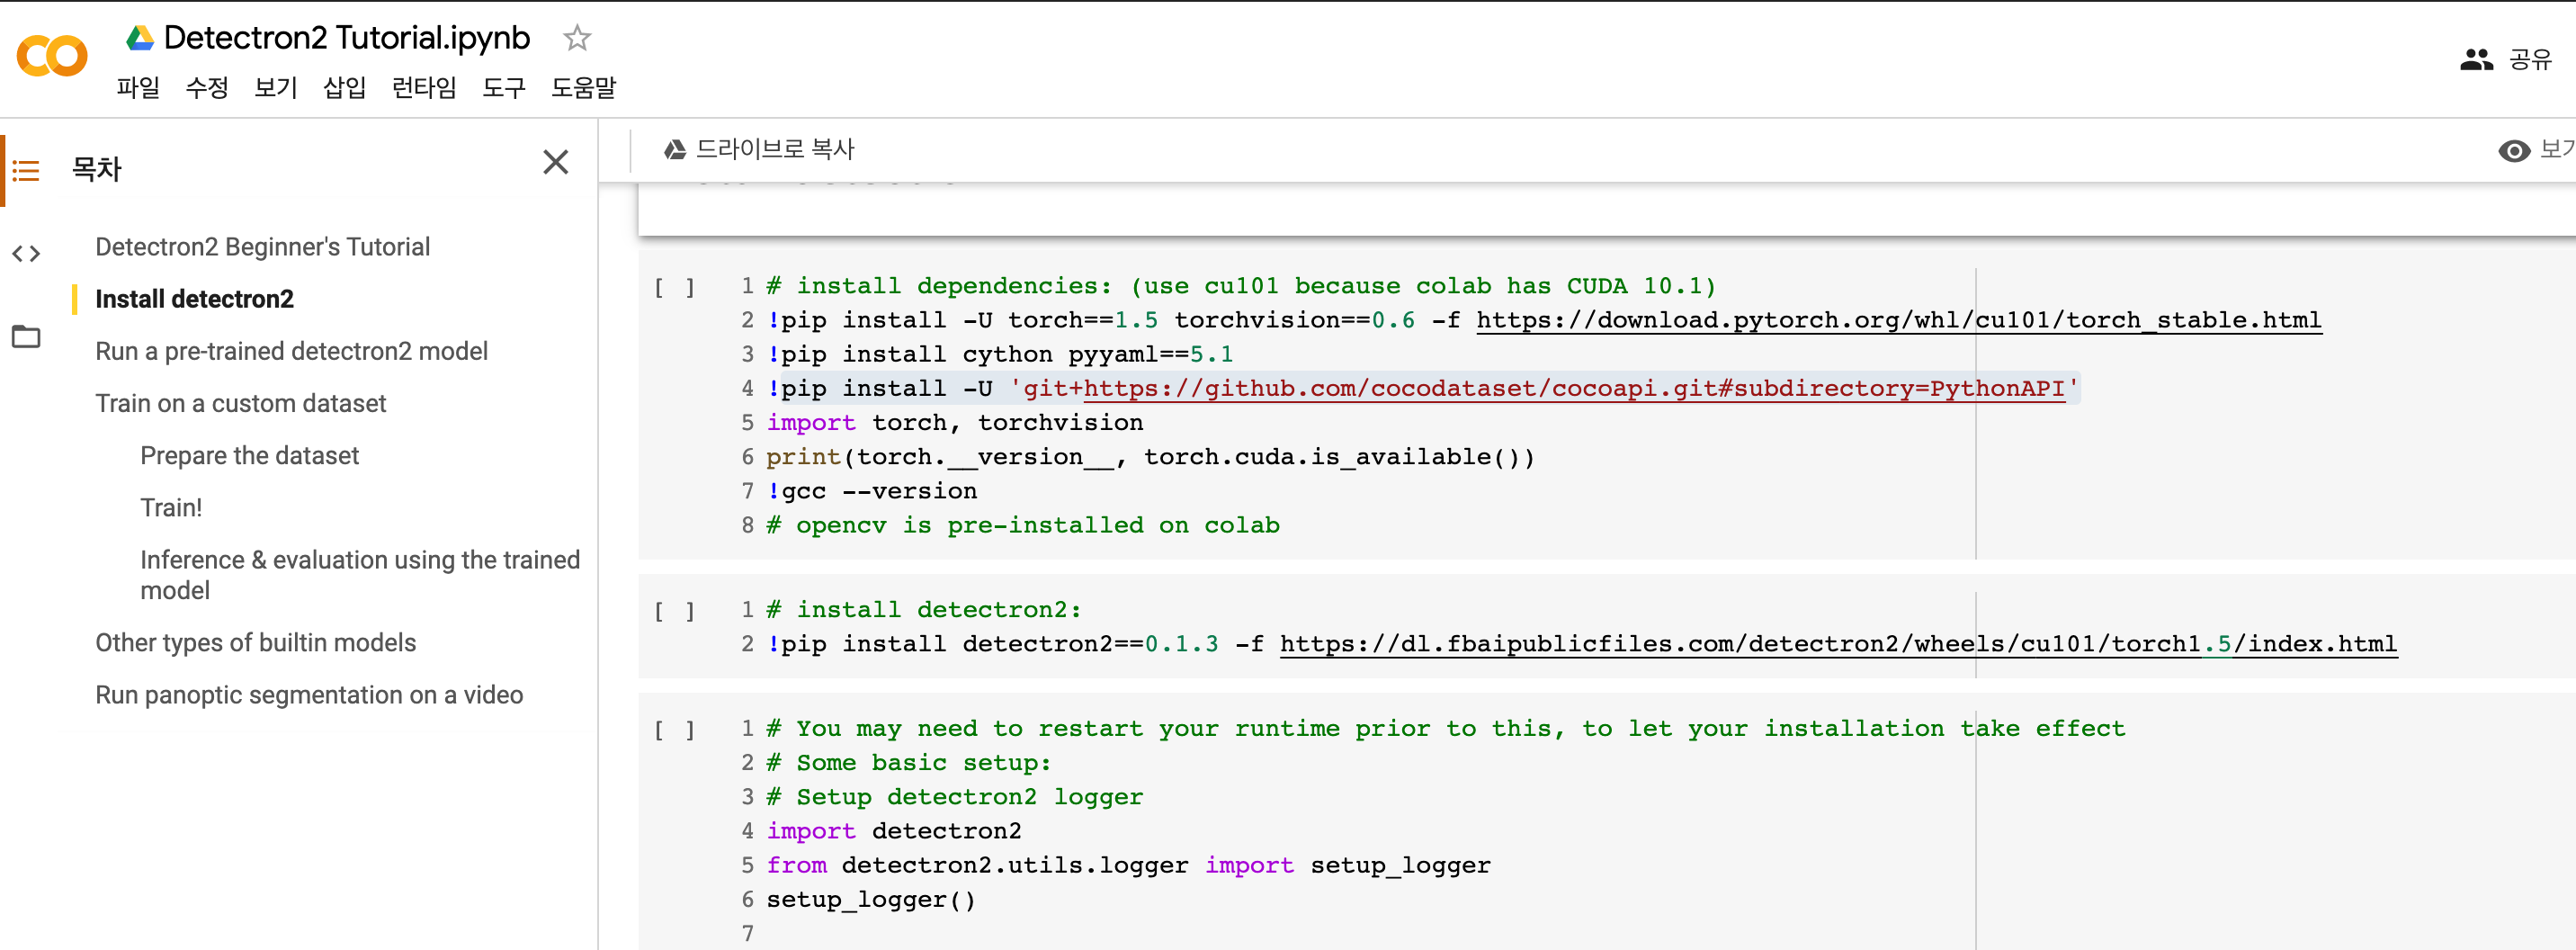Click the notebook title Detectron2 Tutorial.ipynb
Viewport: 2576px width, 950px height.
tap(347, 38)
